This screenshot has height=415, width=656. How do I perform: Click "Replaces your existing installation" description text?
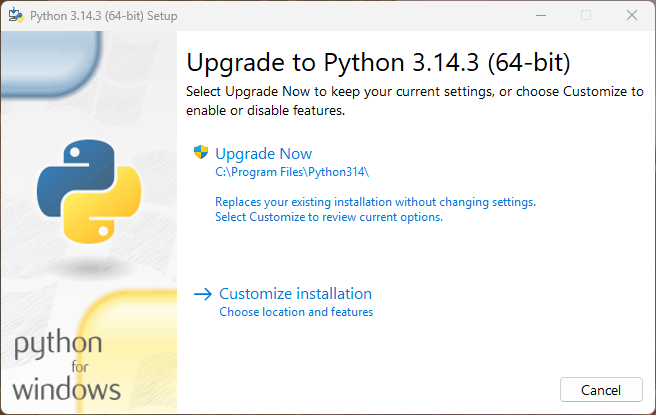[375, 202]
